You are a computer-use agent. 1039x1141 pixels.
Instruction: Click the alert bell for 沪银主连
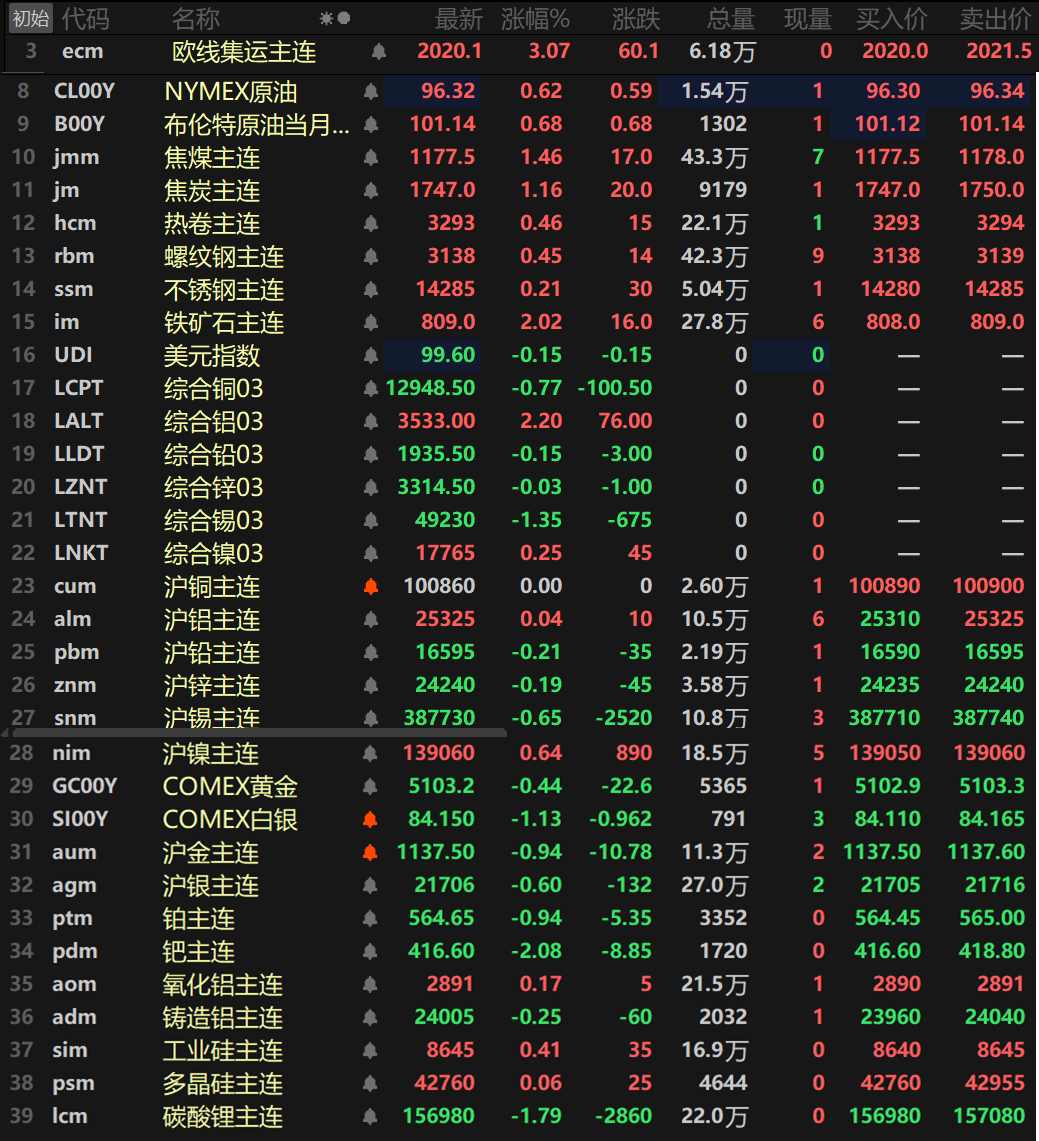pyautogui.click(x=370, y=885)
